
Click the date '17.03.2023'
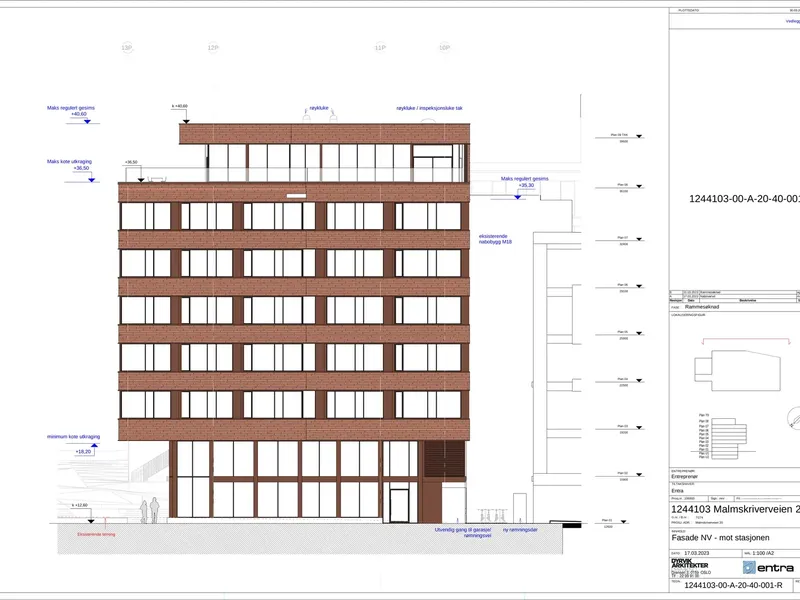697,553
